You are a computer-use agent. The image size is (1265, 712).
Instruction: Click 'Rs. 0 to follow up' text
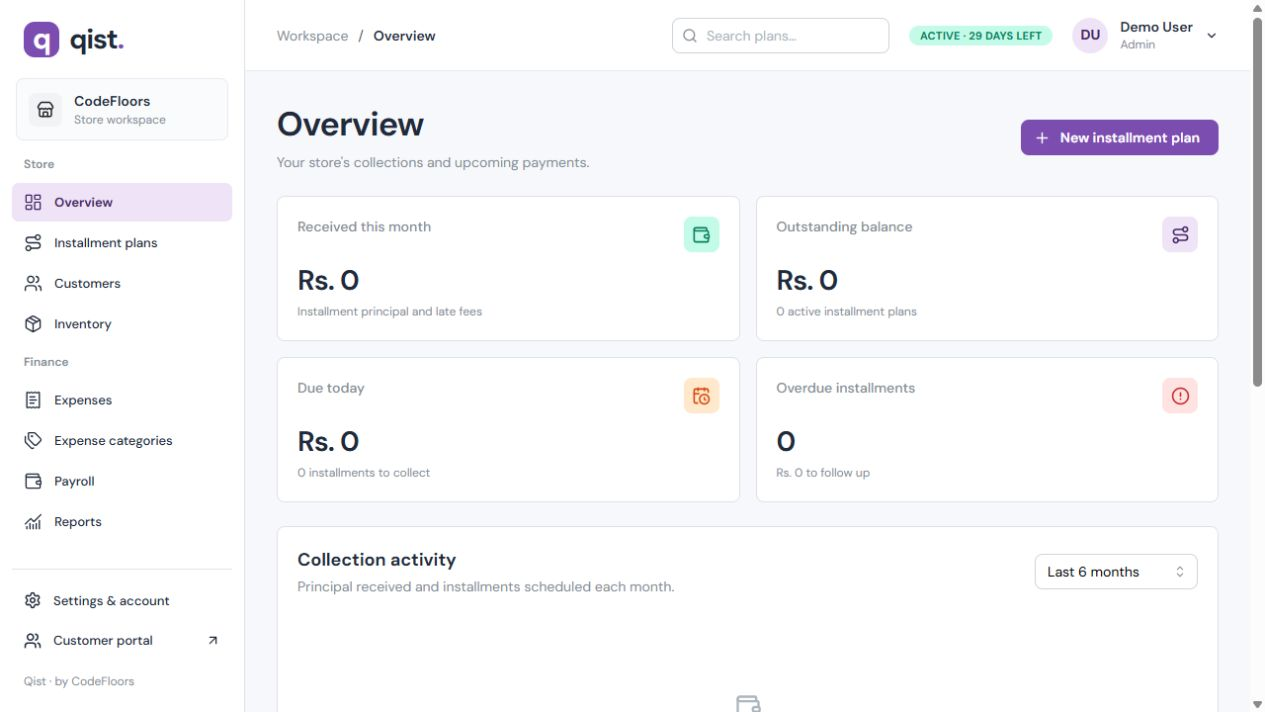[823, 472]
